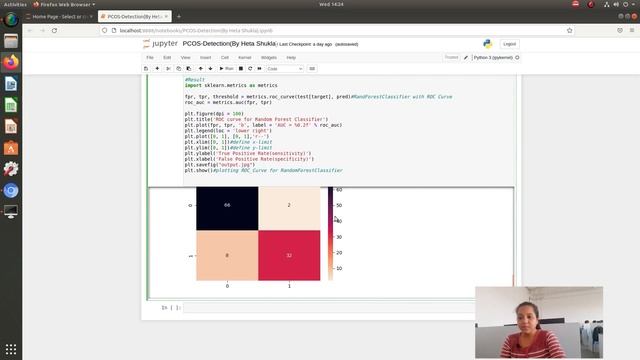640x360 pixels.
Task: Click the clock in the top bar
Action: (x=331, y=4)
